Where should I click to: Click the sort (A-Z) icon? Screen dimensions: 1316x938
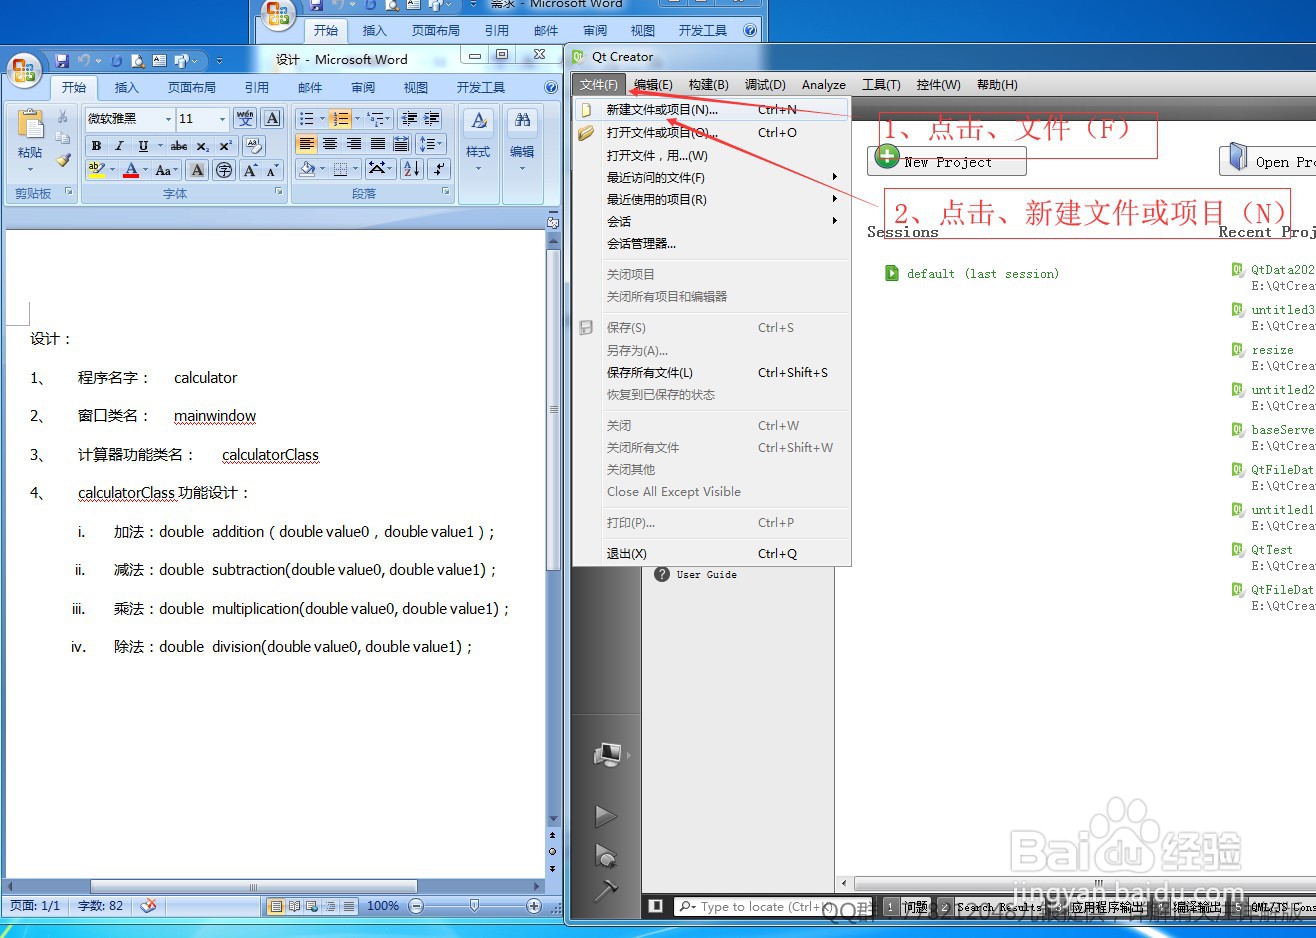tap(412, 169)
